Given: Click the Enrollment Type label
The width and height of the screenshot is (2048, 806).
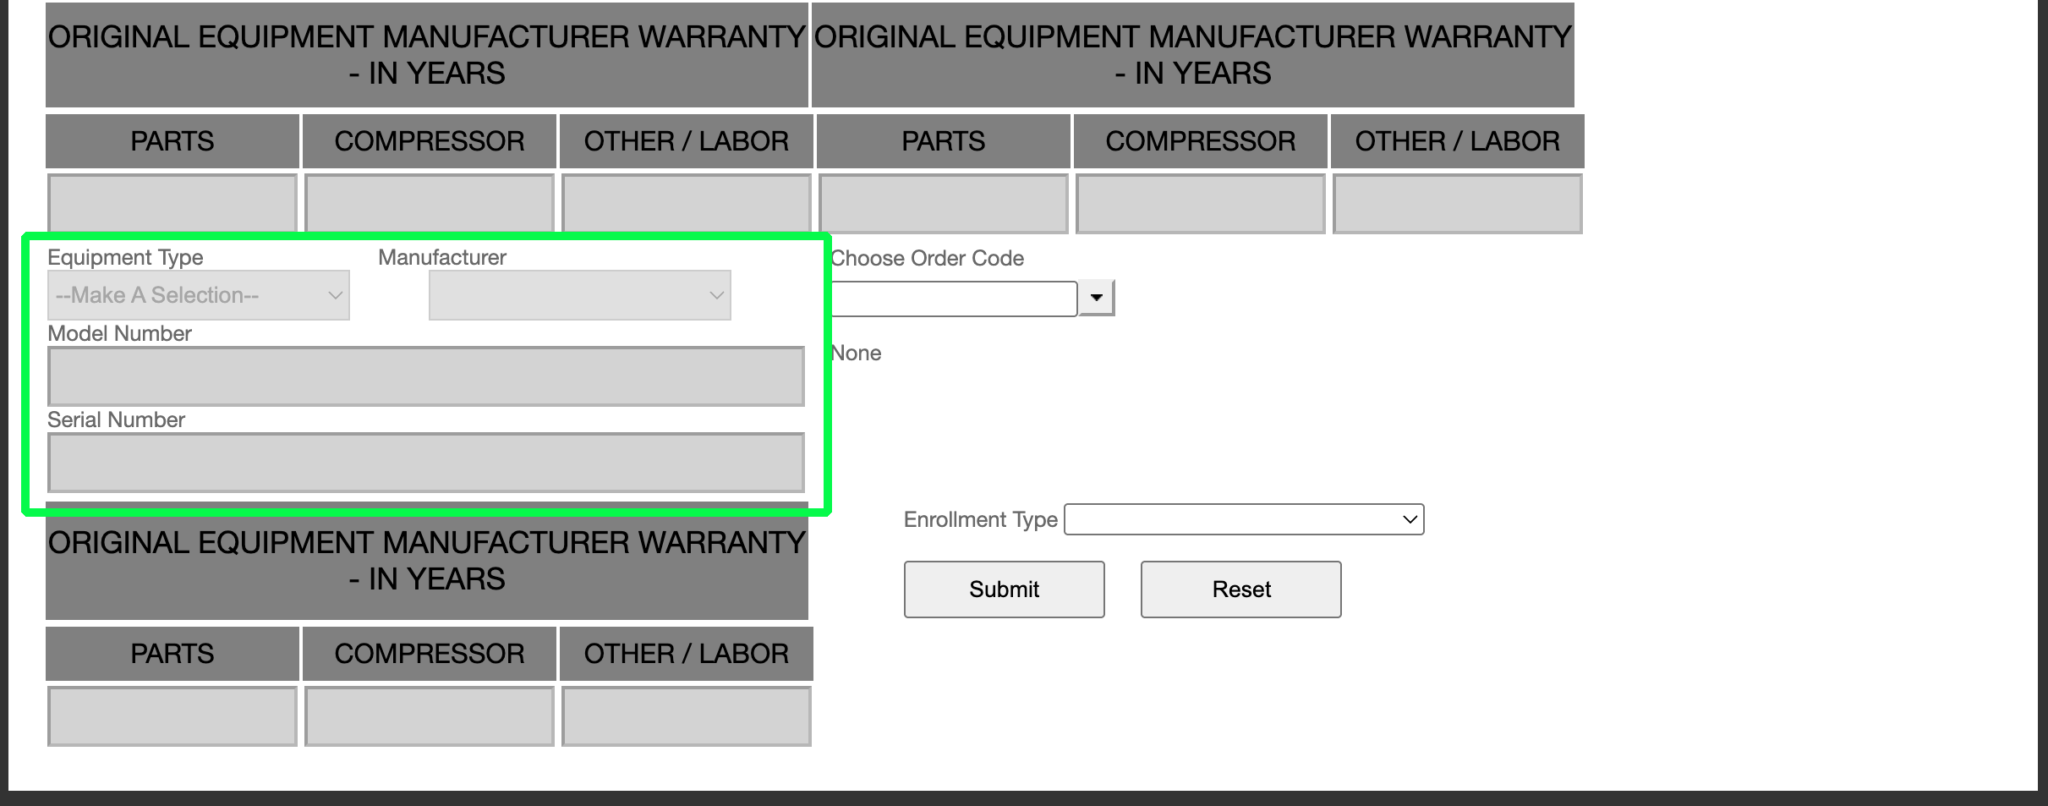Looking at the screenshot, I should coord(980,520).
